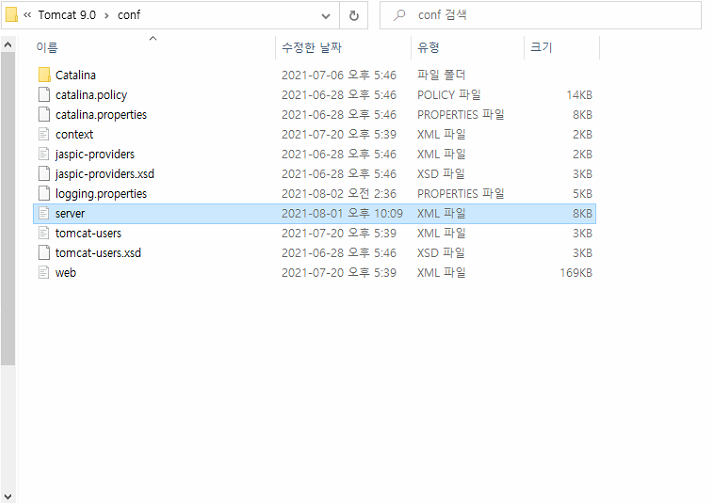Click PROPERTIES 파일 type of catalina.properties

461,115
